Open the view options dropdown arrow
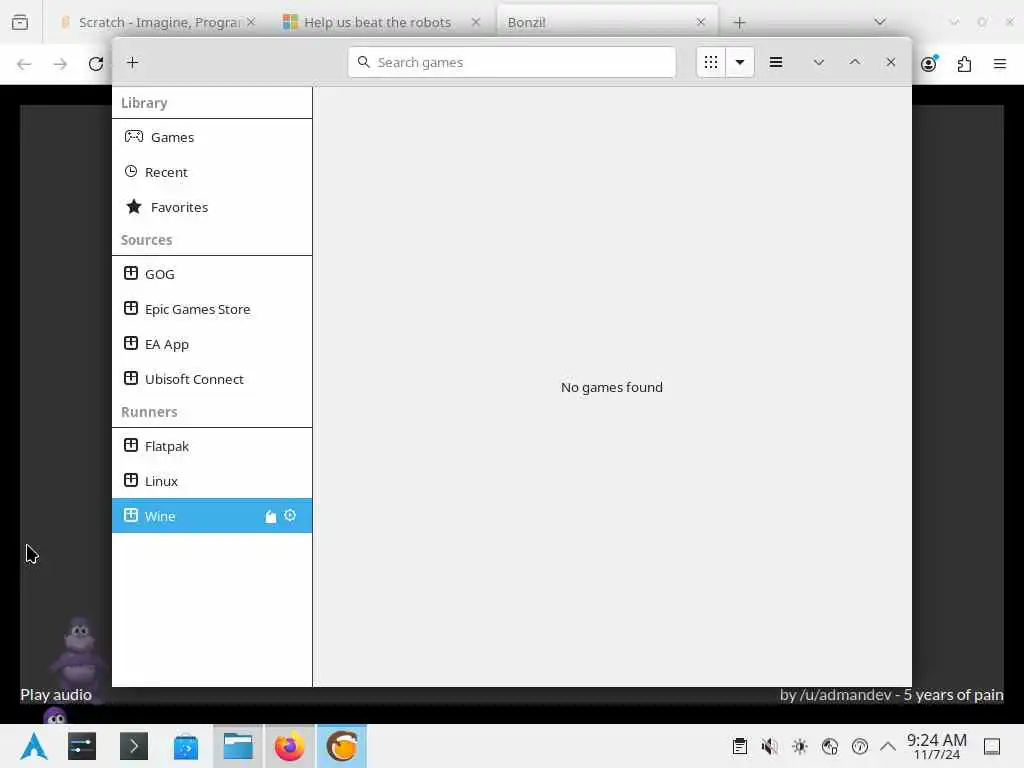The width and height of the screenshot is (1024, 768). point(740,62)
